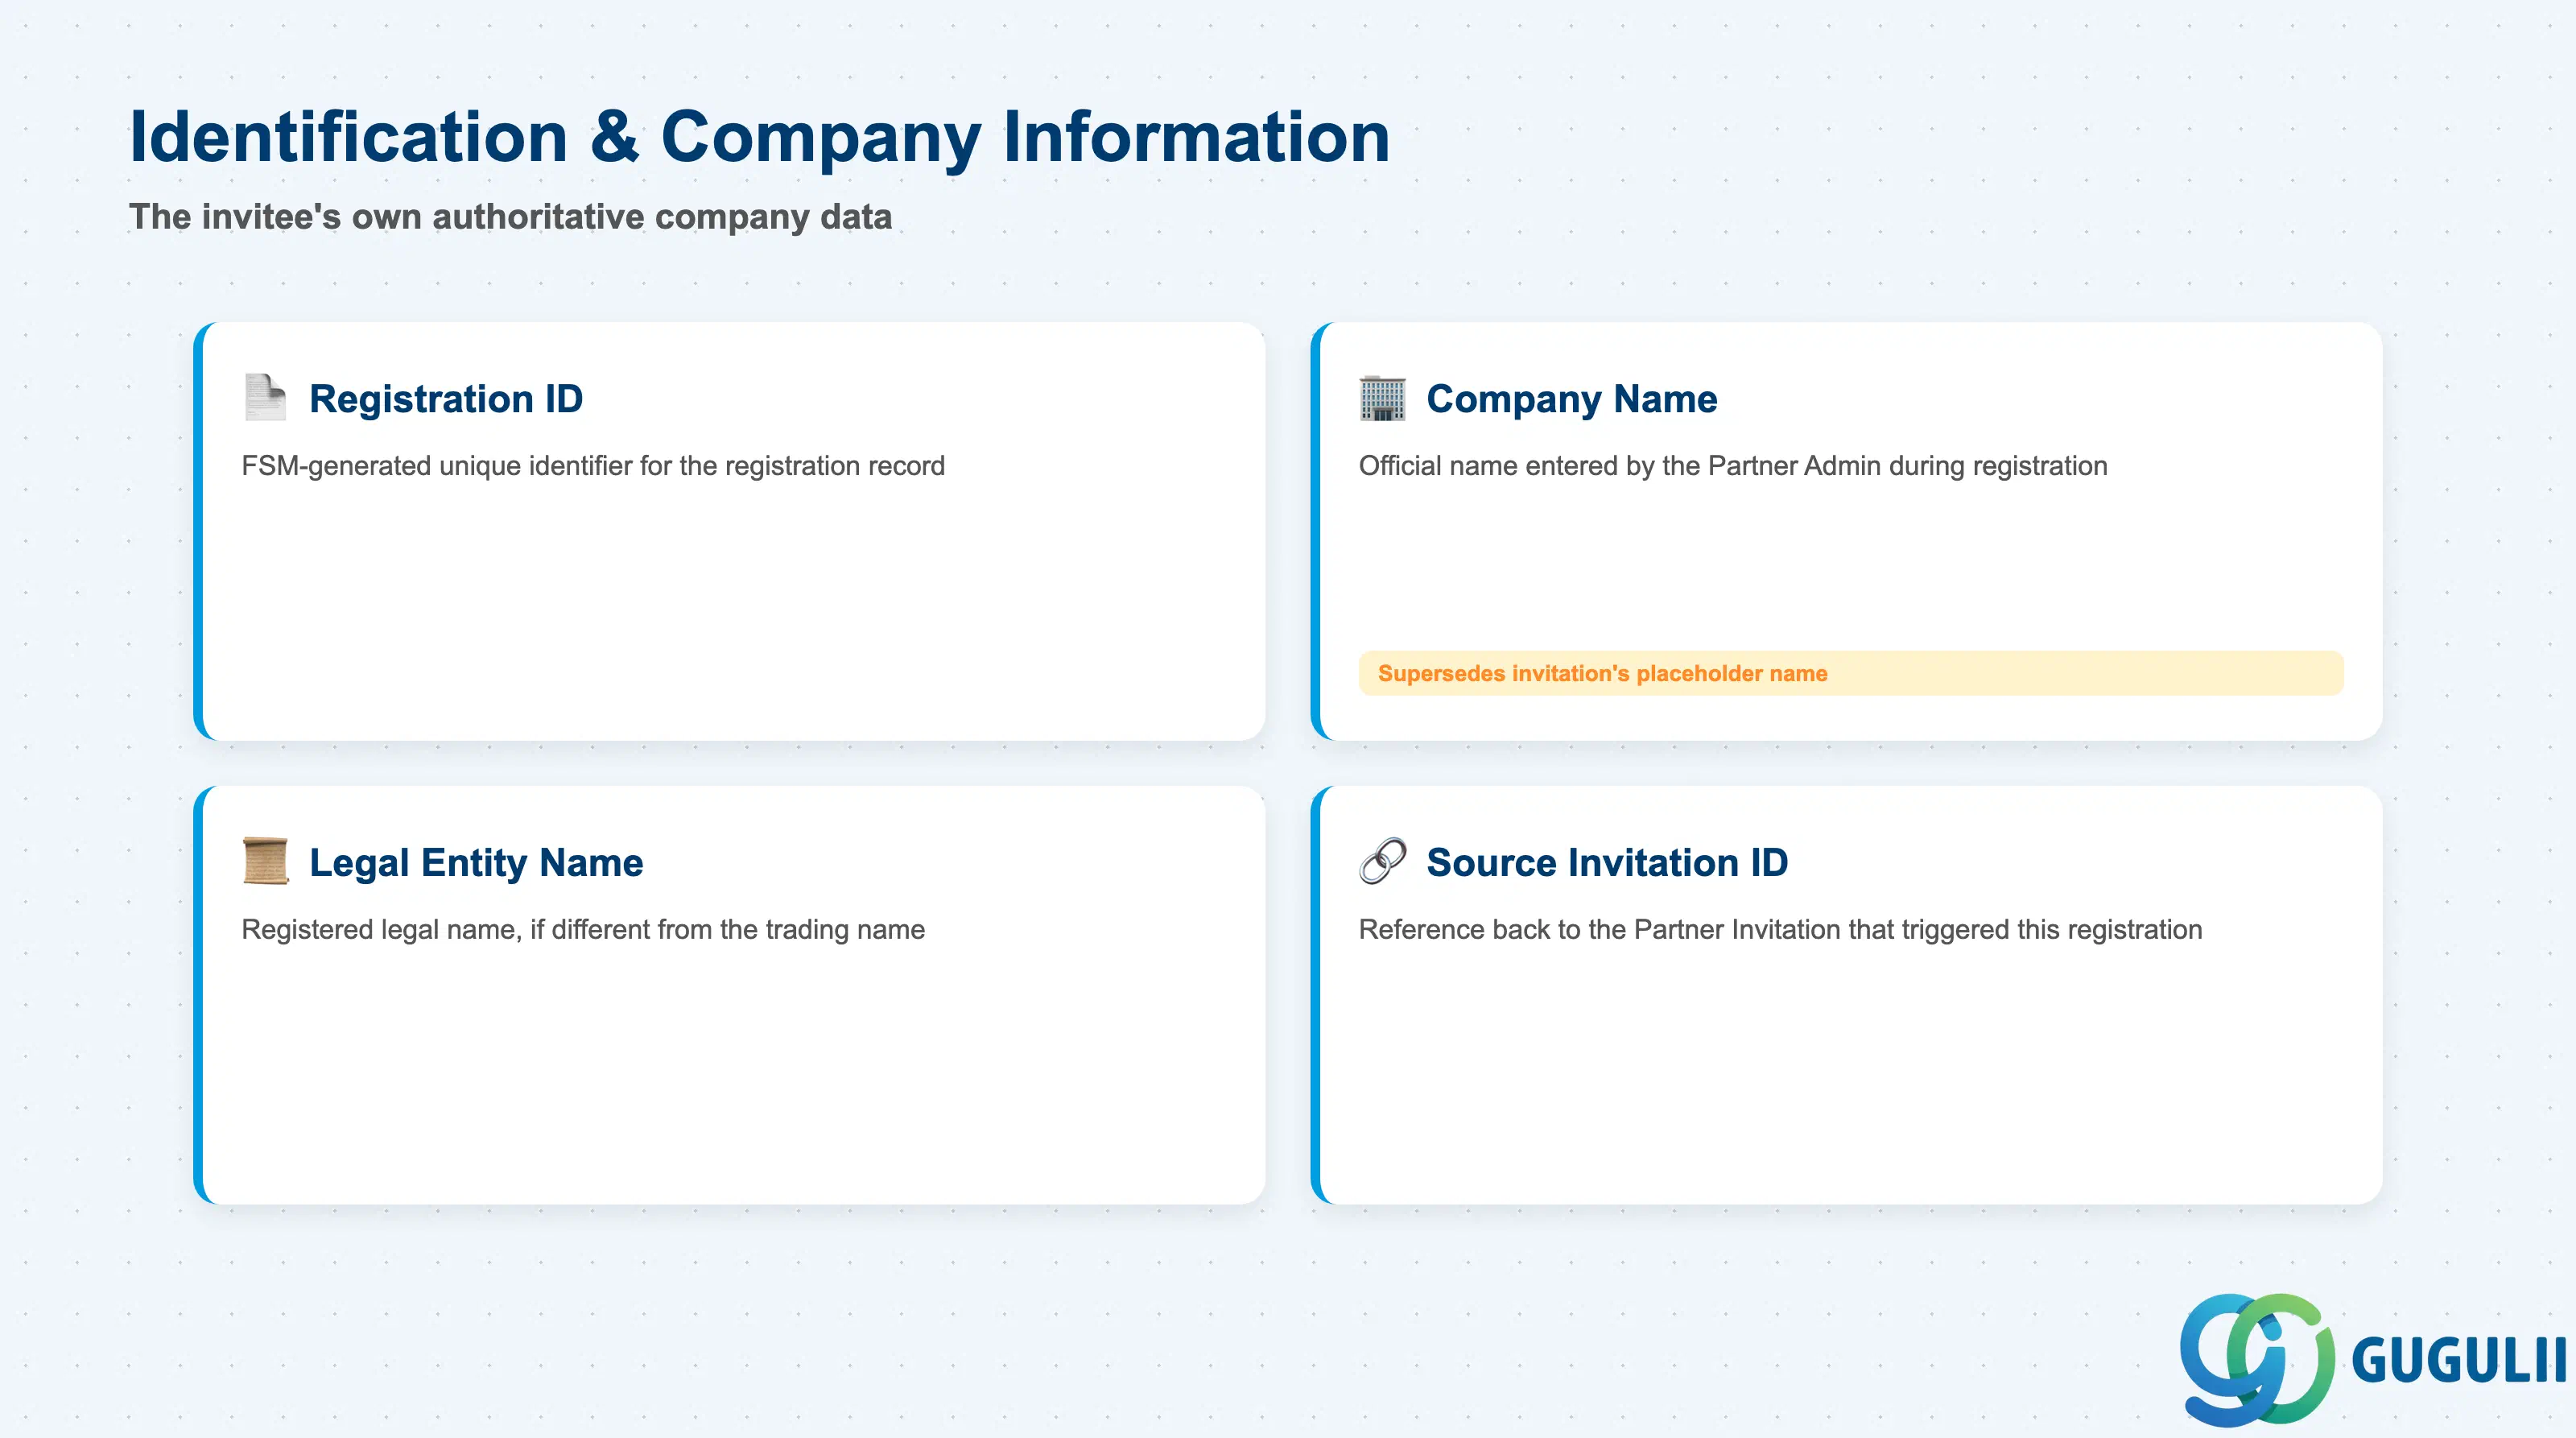The height and width of the screenshot is (1438, 2576).
Task: Select the Company Name heading
Action: [1571, 399]
